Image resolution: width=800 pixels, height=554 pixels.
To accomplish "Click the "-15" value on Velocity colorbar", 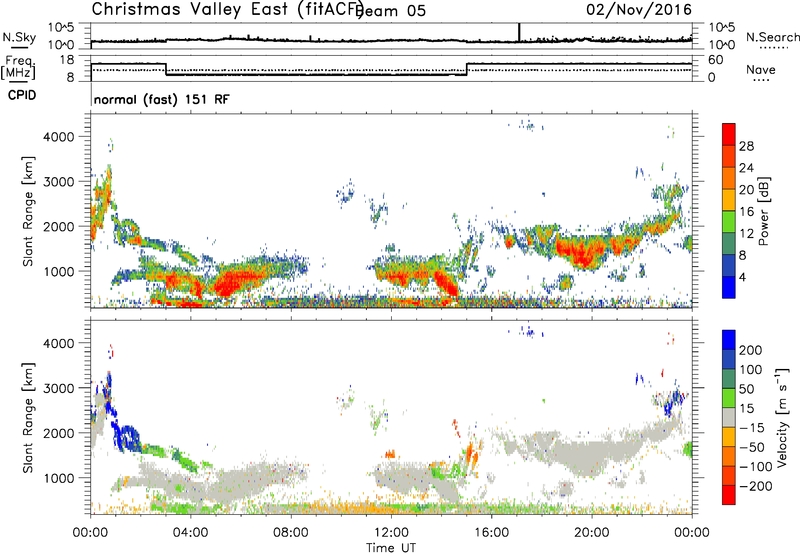I will [751, 427].
